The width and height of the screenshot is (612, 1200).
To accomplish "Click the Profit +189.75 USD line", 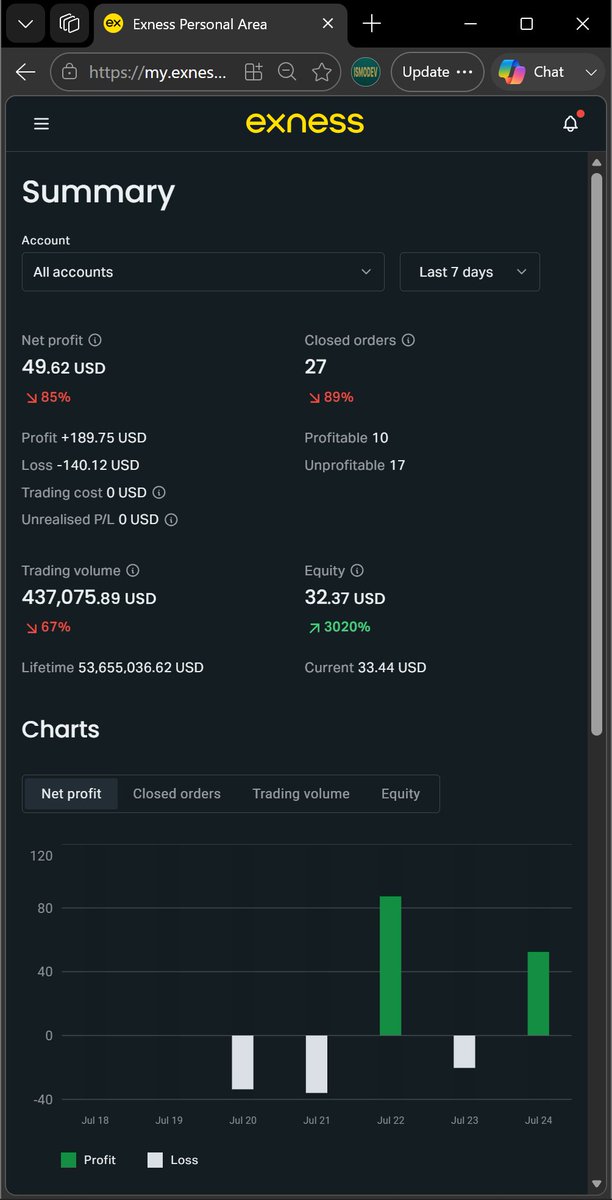I will point(84,438).
